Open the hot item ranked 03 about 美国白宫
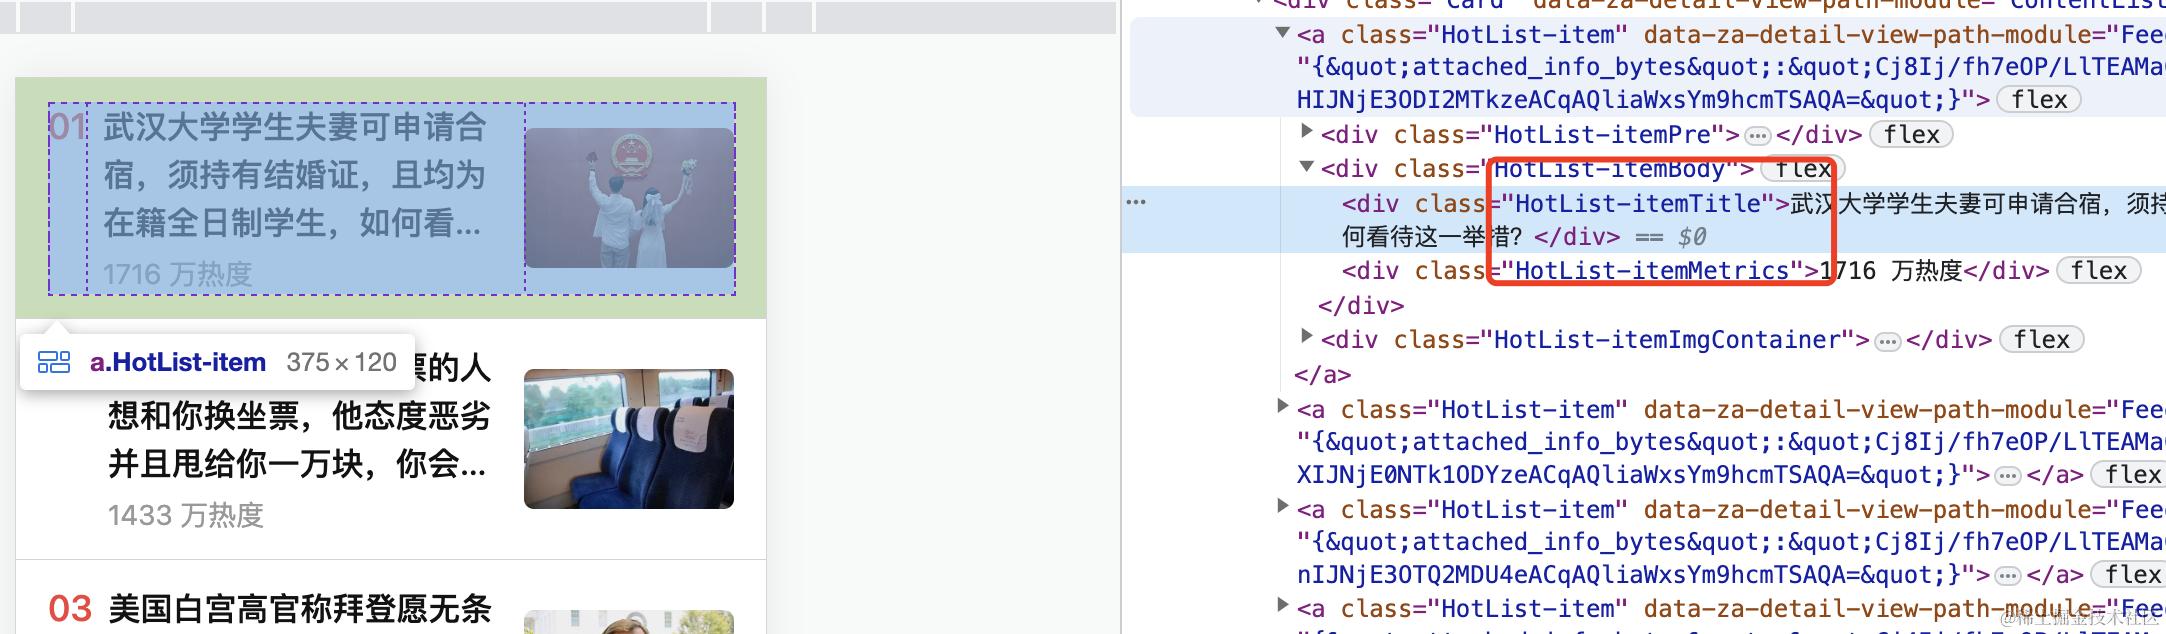Screen dimensions: 2166x634 coord(299,608)
